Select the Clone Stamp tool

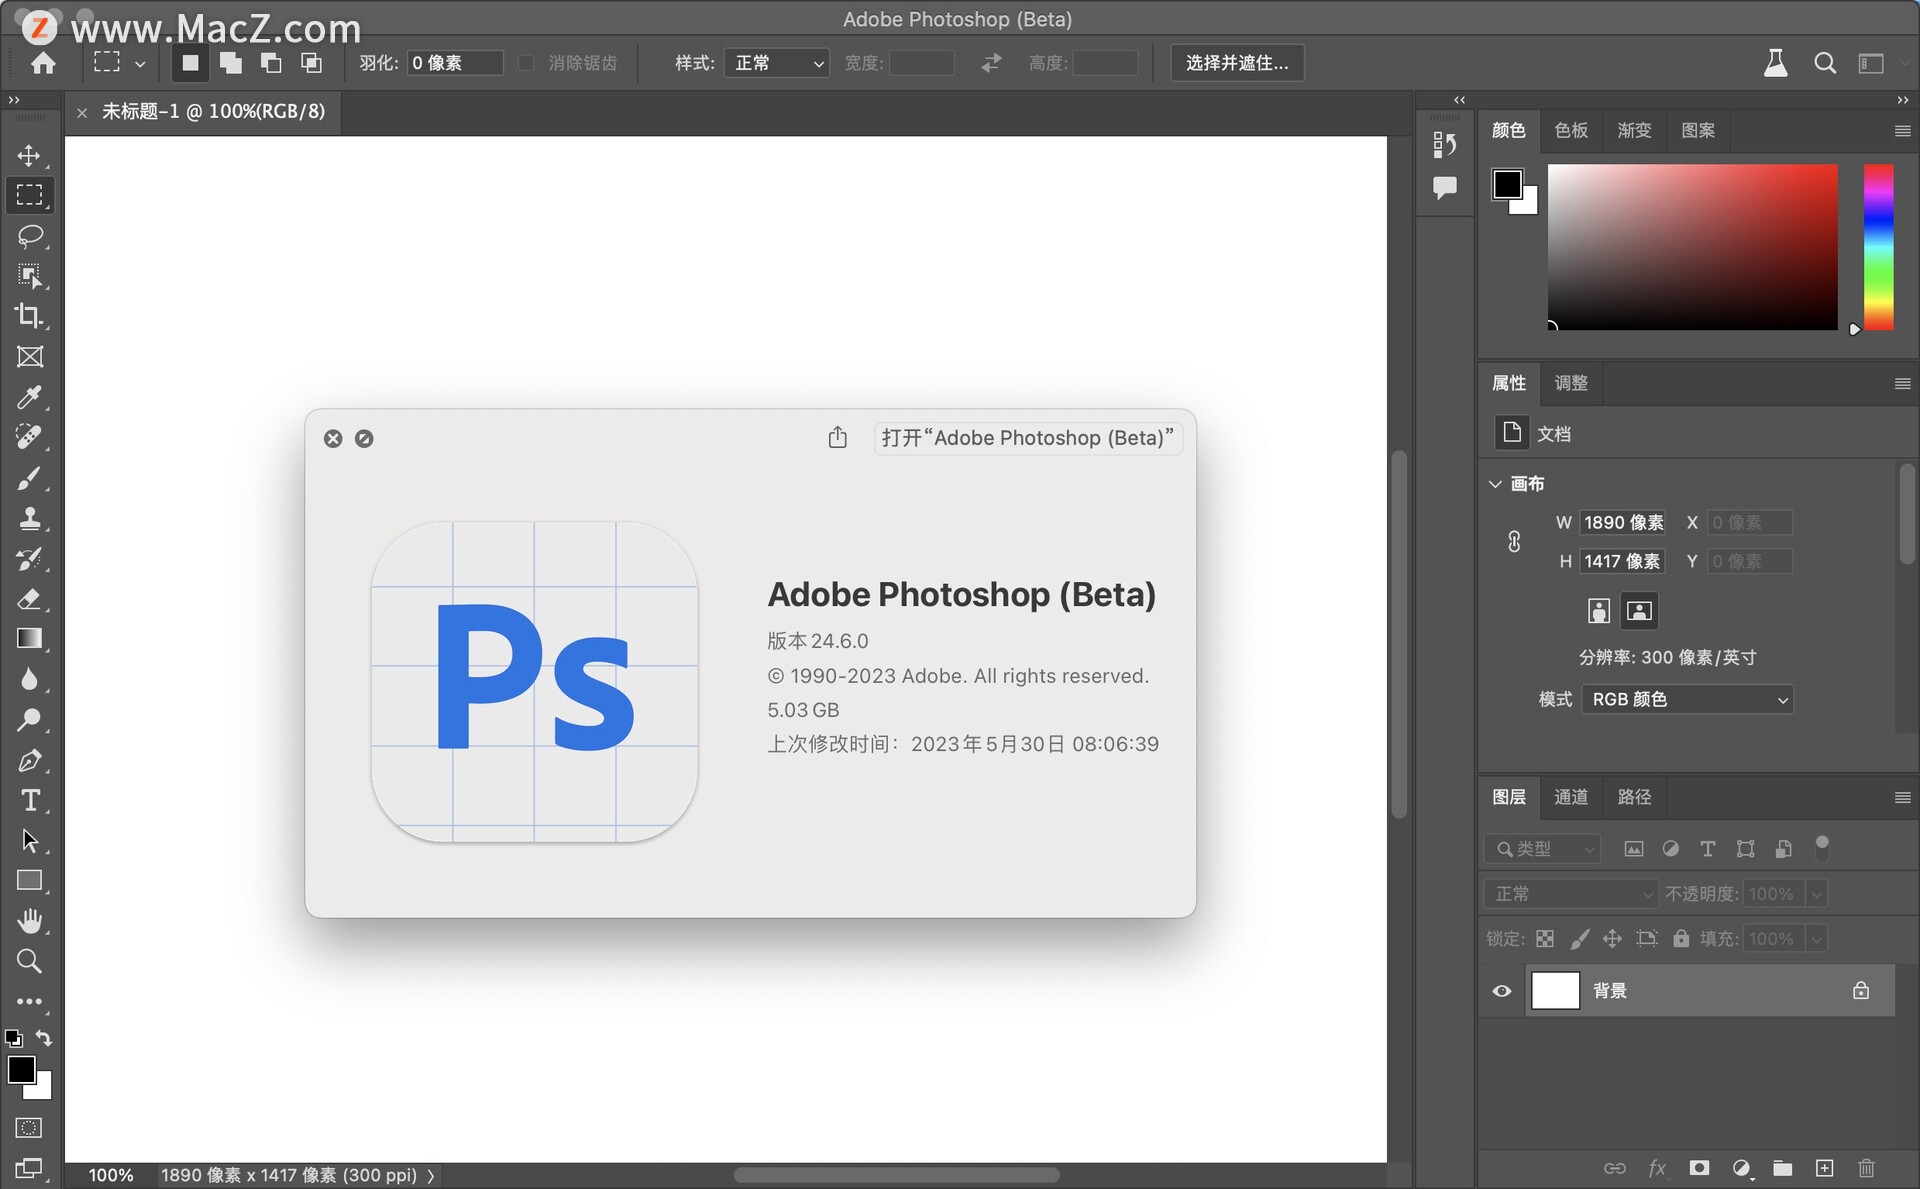tap(30, 518)
